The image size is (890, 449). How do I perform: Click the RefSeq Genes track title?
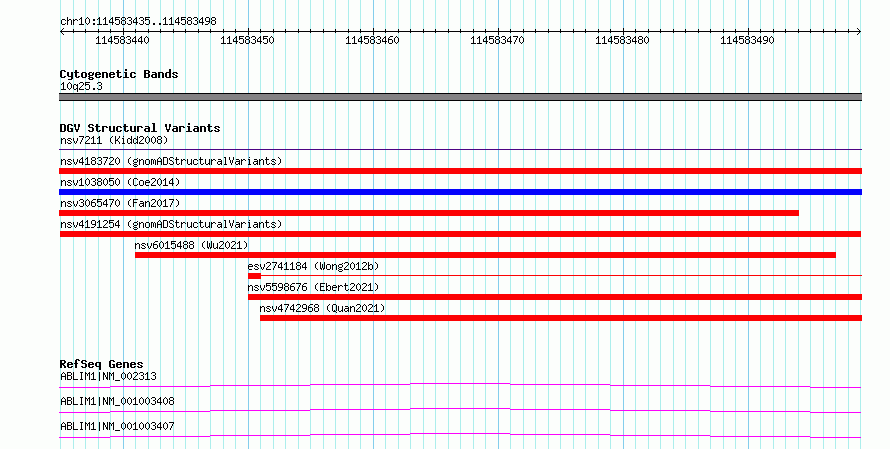click(x=102, y=364)
